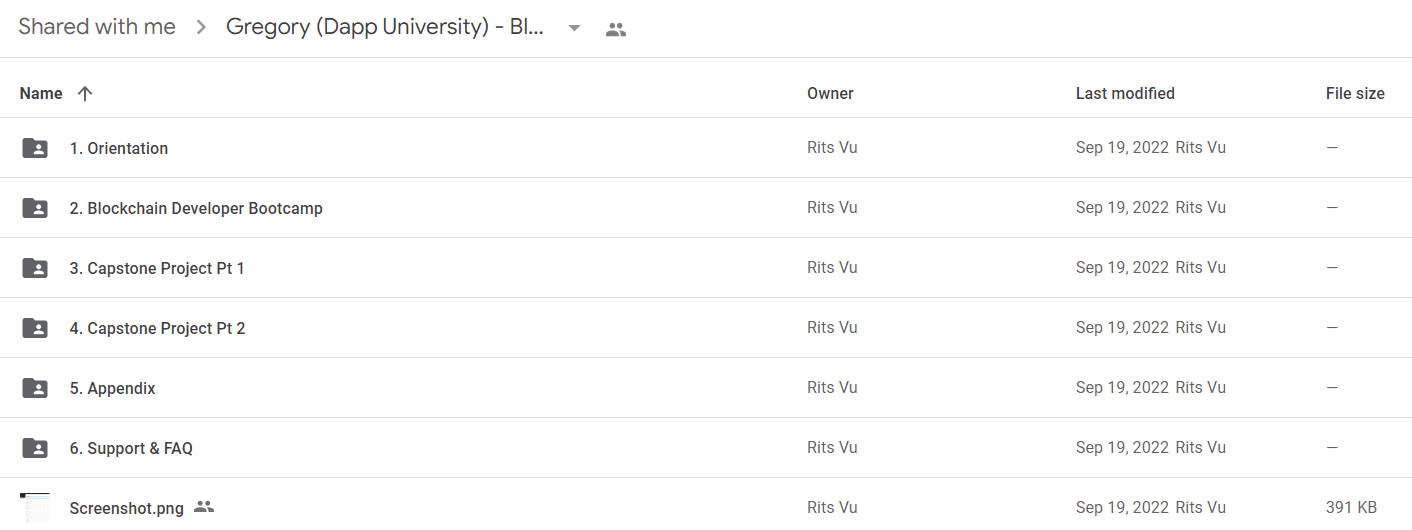Select the Screenshot.png image thumbnail
The height and width of the screenshot is (530, 1412).
click(x=35, y=507)
